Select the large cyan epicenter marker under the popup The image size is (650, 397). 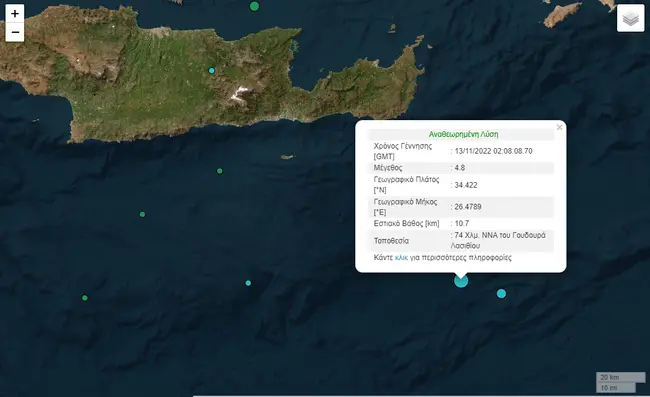click(x=461, y=281)
